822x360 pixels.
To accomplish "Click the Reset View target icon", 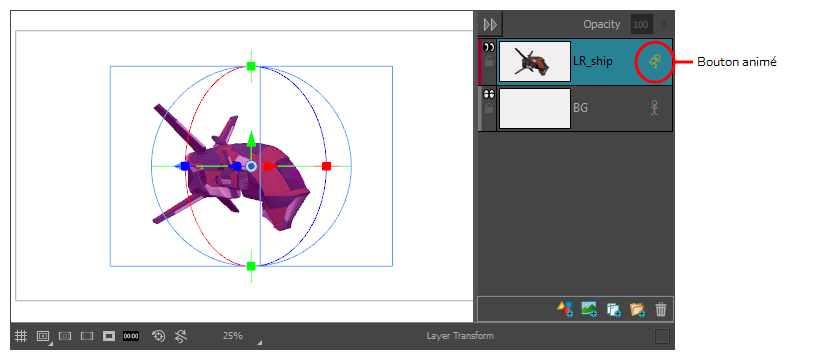I will (158, 336).
